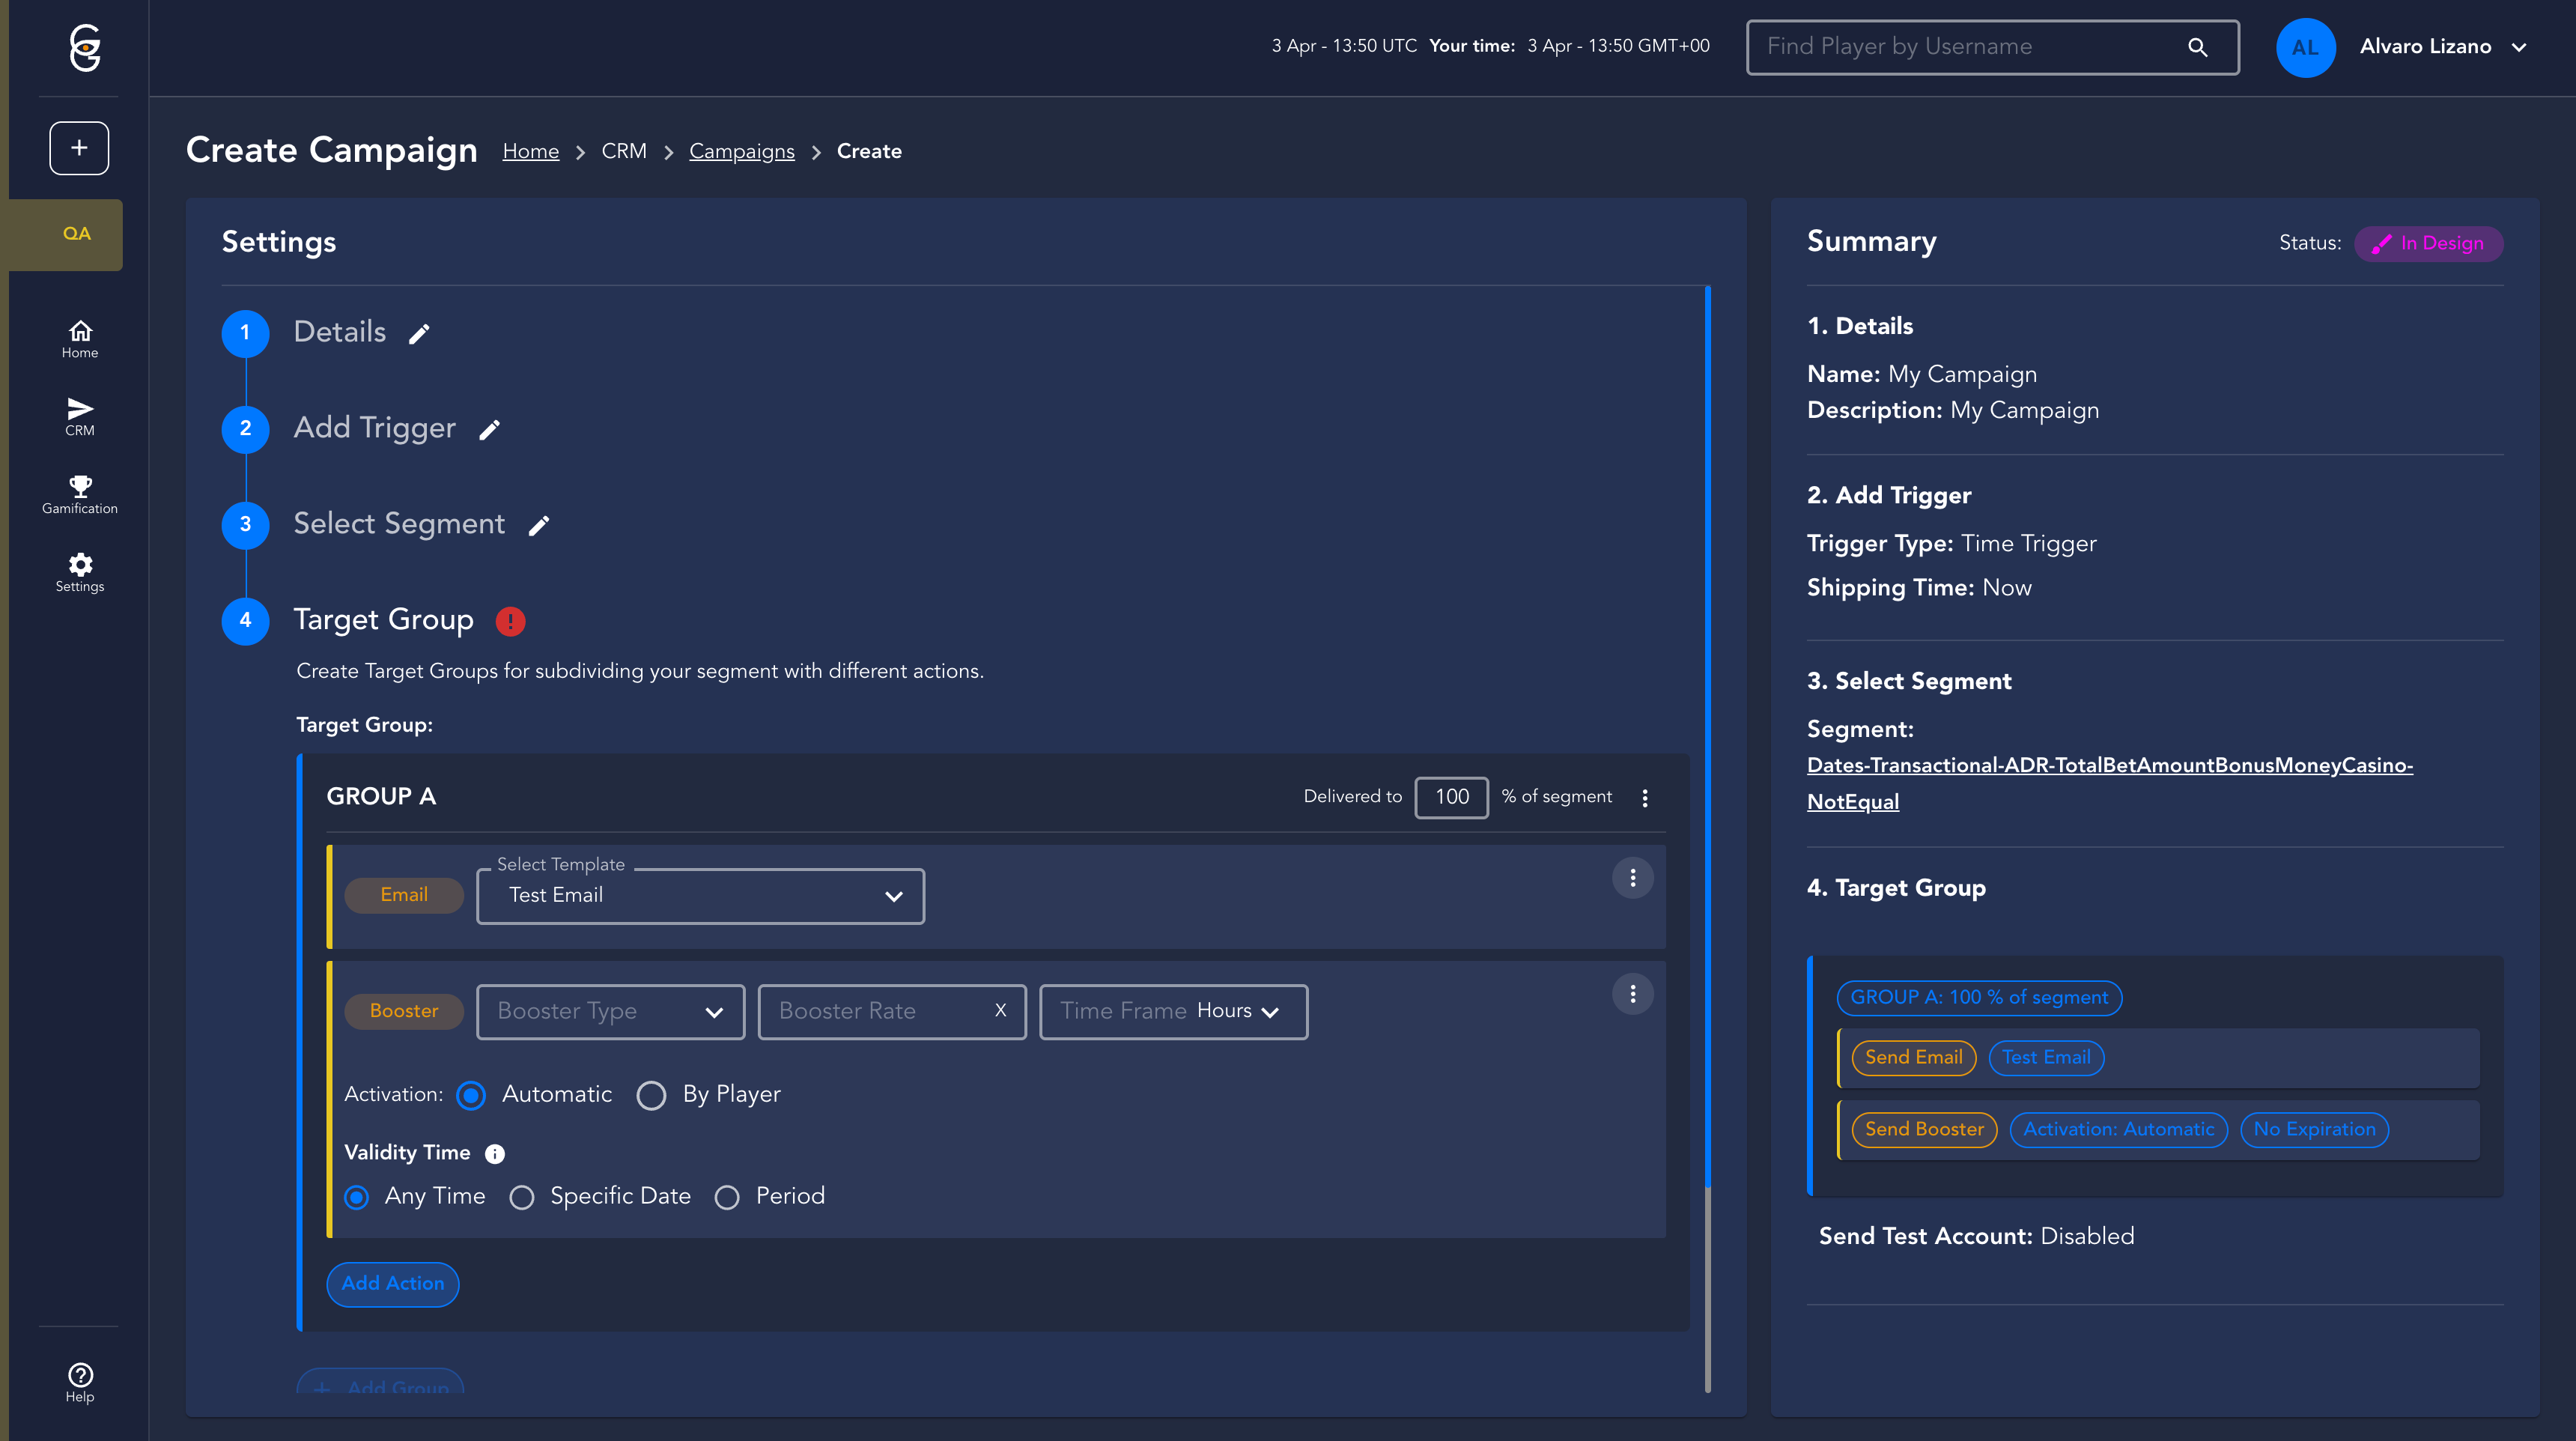Screen dimensions: 2576x1441
Task: Select the Period validity option
Action: (x=727, y=1197)
